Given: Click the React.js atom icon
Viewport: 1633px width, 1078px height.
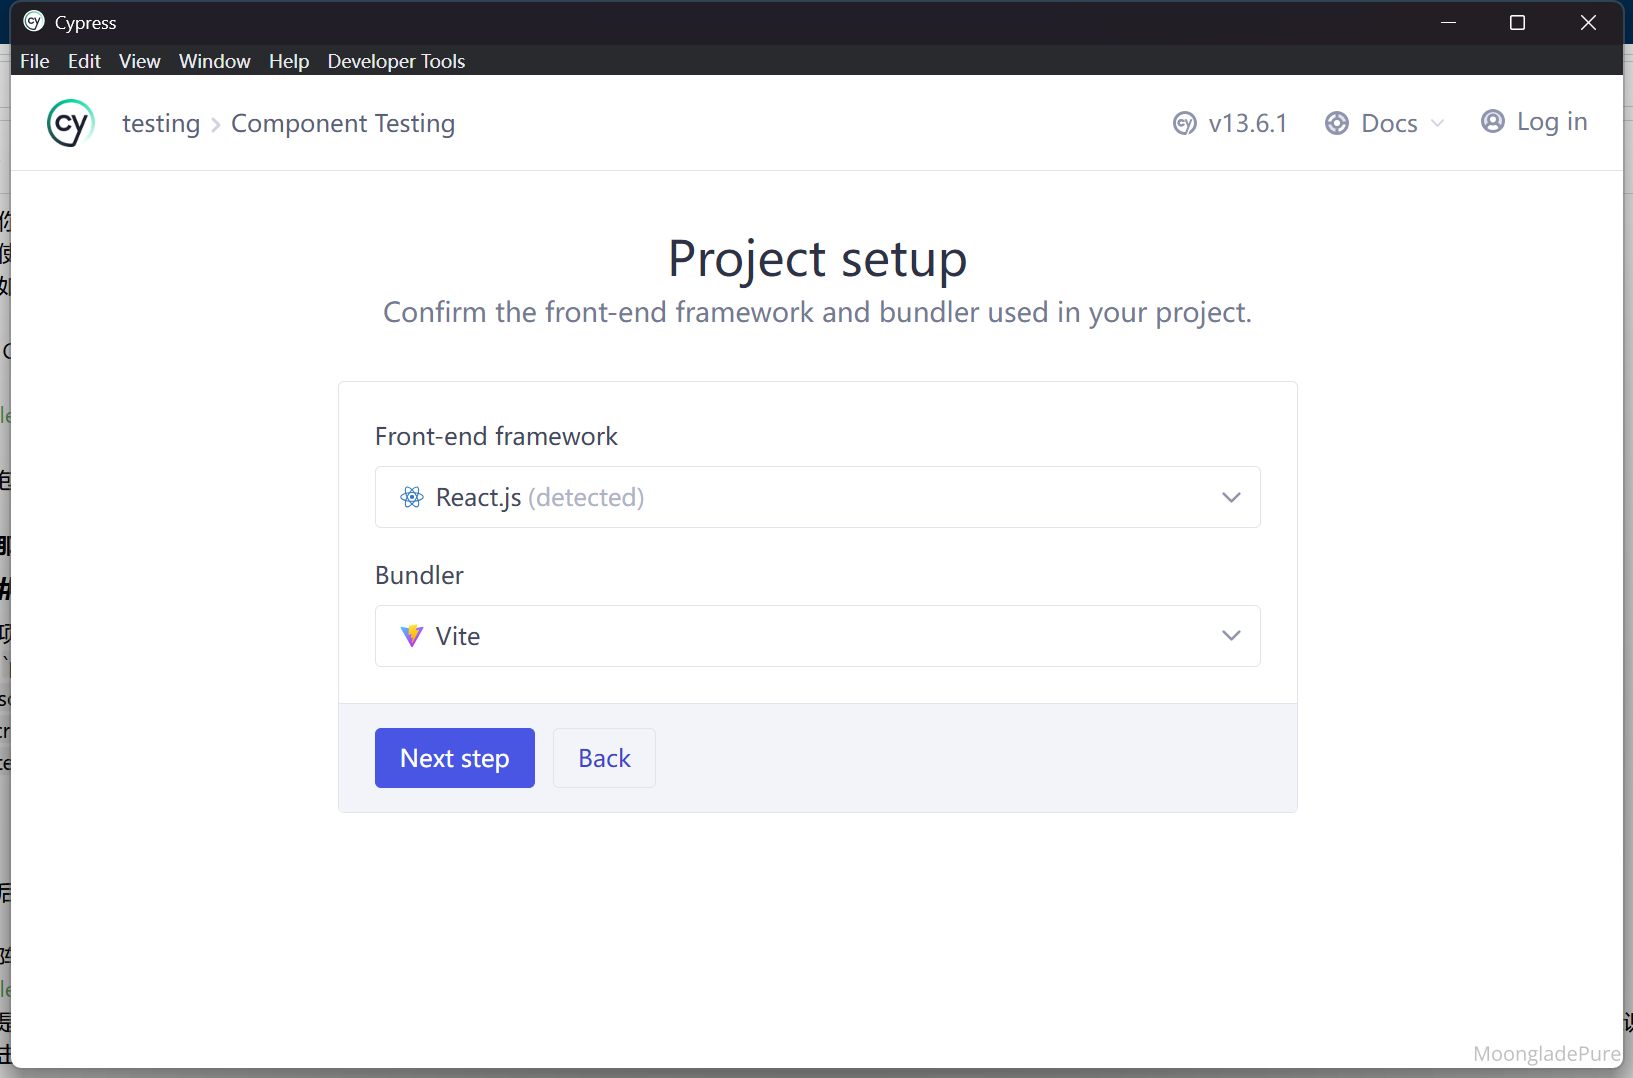Looking at the screenshot, I should pos(412,497).
